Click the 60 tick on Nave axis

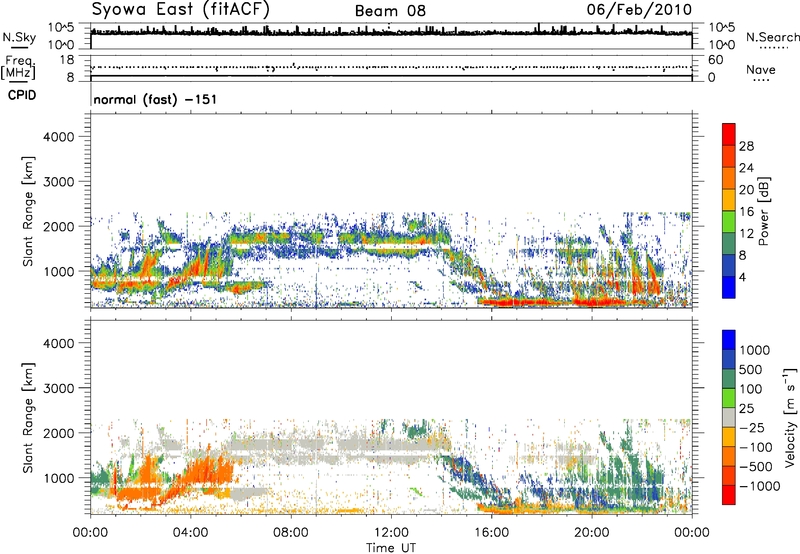pos(716,60)
